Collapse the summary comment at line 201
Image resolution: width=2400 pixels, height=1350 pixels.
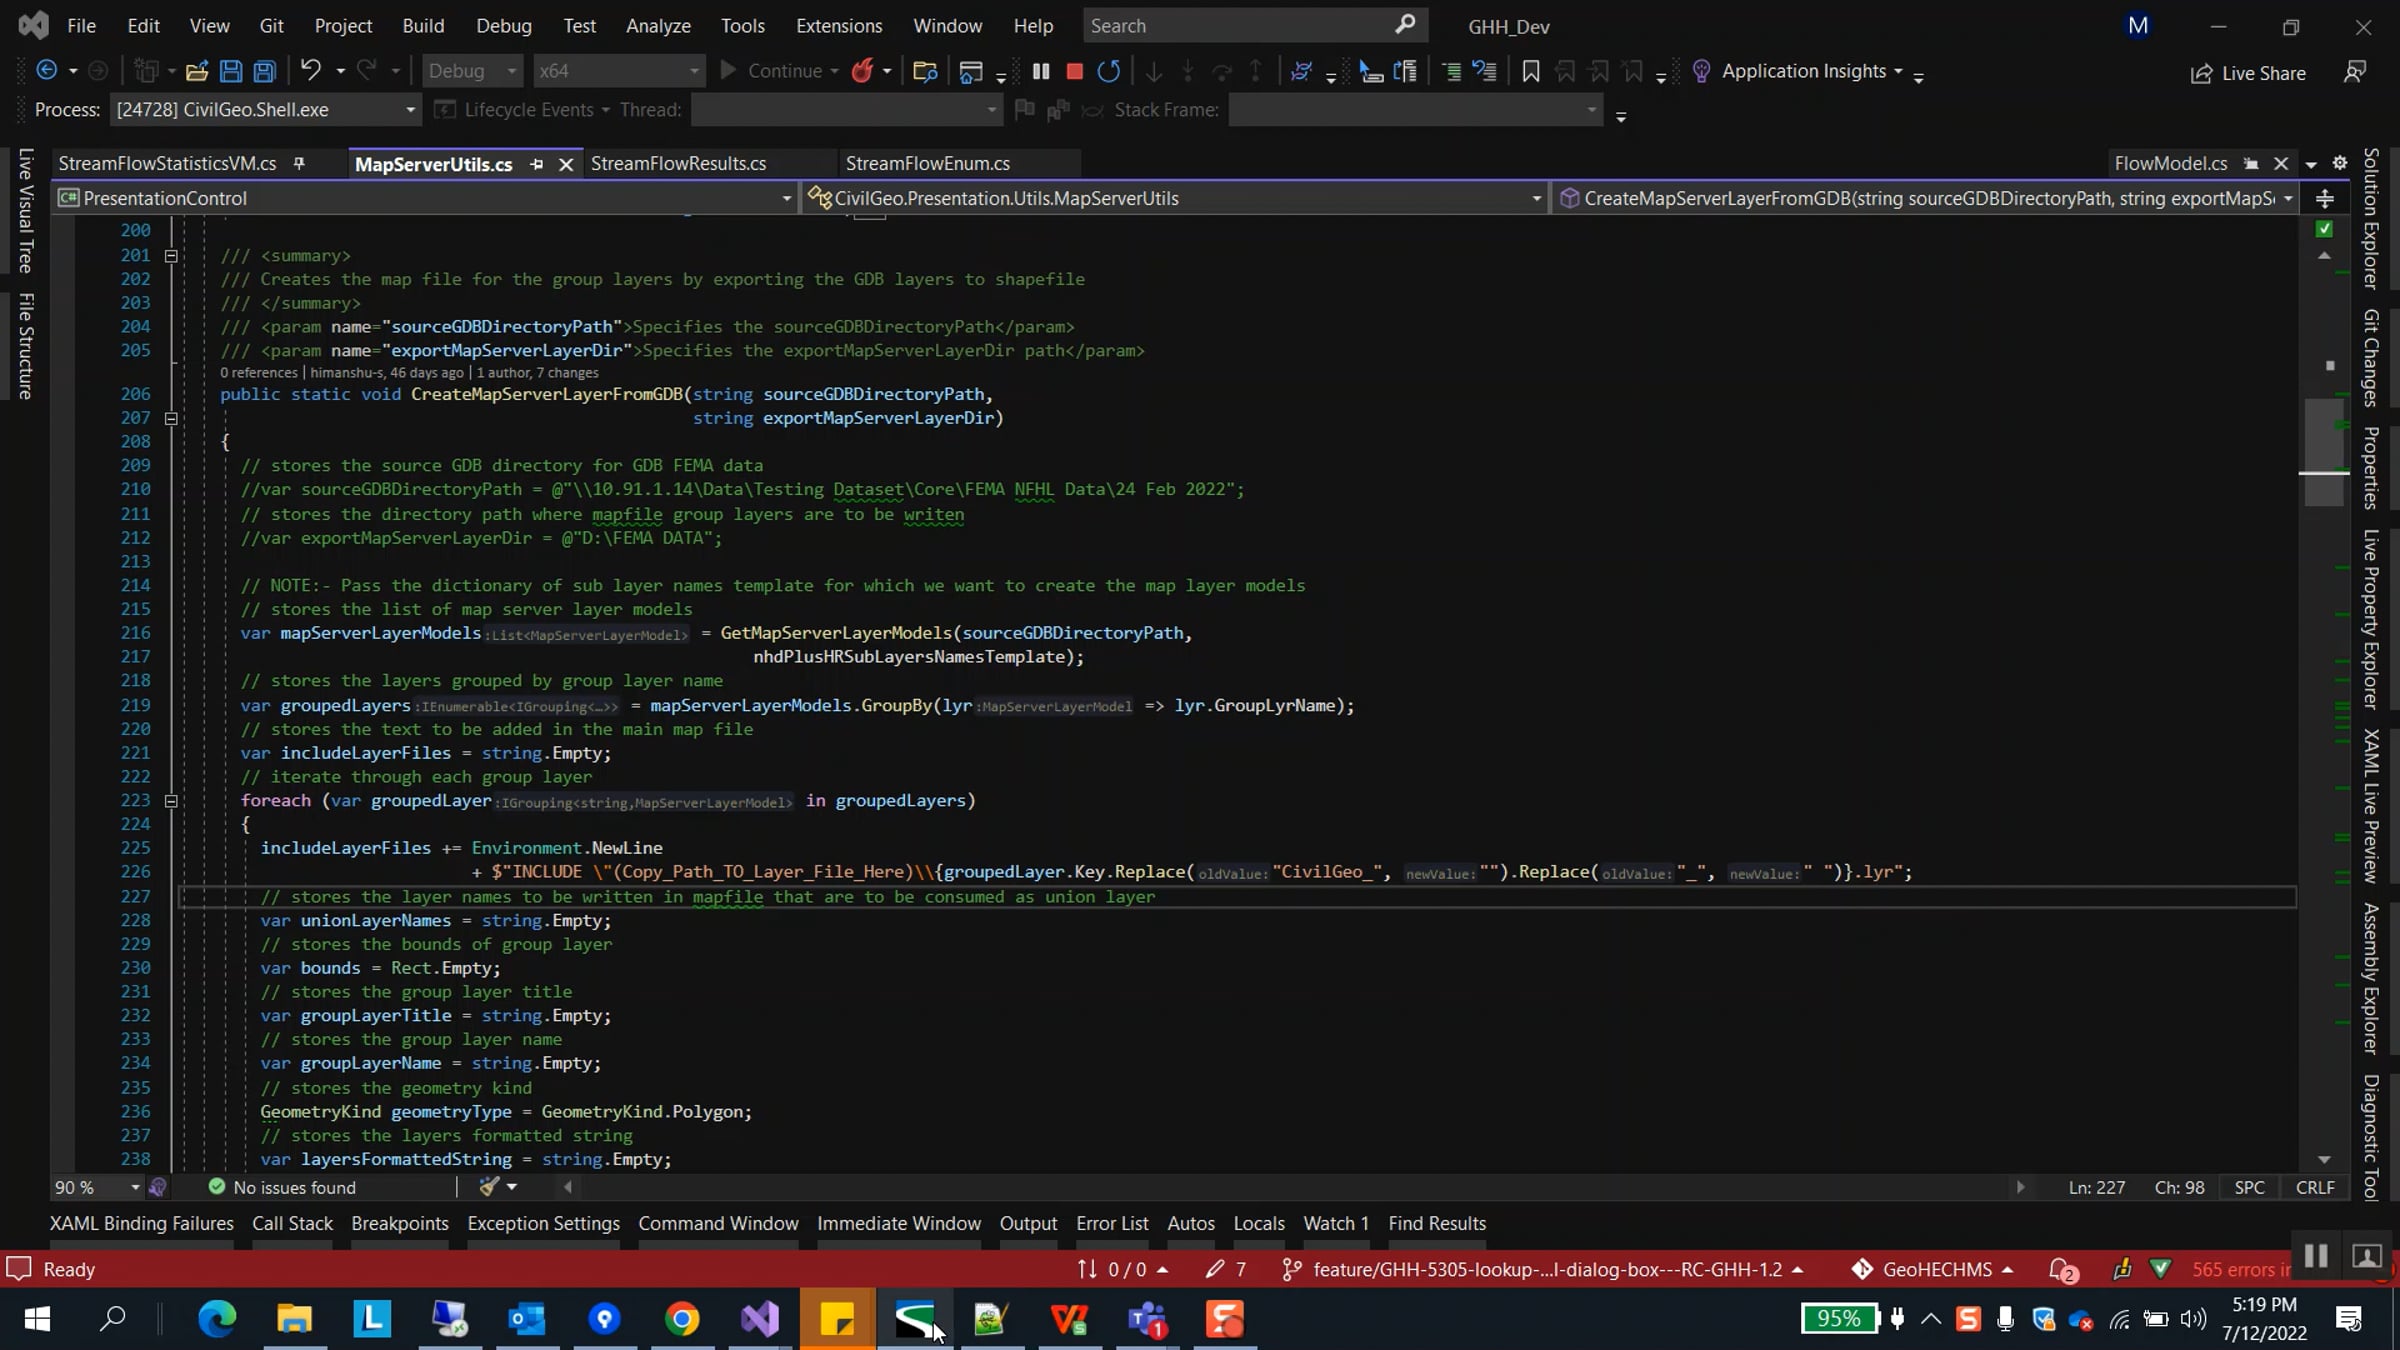(171, 256)
